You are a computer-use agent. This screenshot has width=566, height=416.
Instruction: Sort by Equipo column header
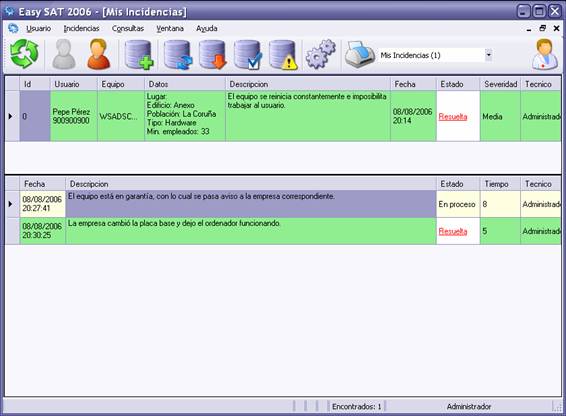(121, 84)
